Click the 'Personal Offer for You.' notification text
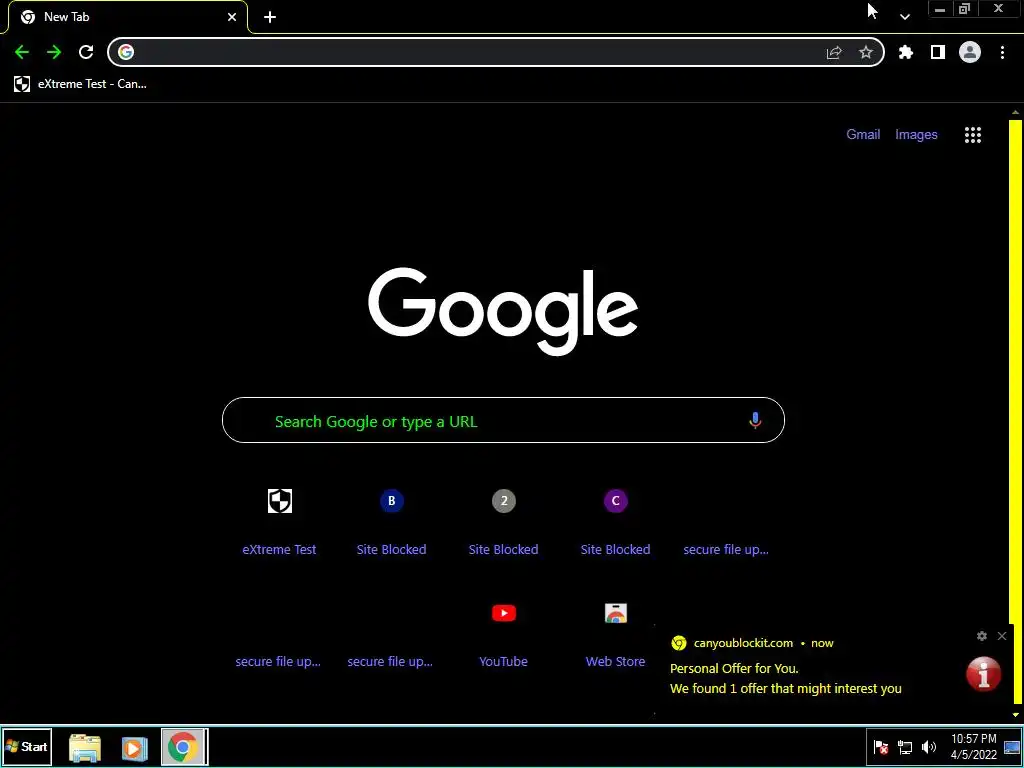Image resolution: width=1024 pixels, height=768 pixels. click(734, 669)
